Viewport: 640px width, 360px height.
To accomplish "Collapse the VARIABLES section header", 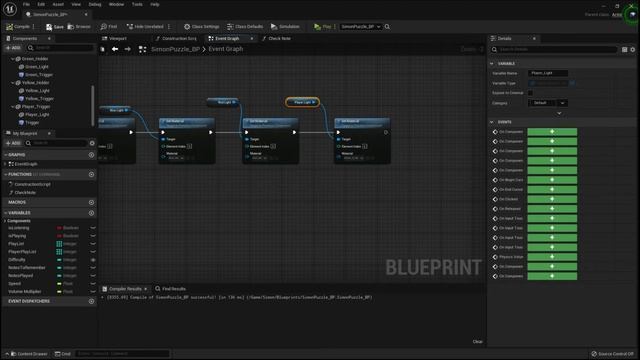I will coord(6,213).
